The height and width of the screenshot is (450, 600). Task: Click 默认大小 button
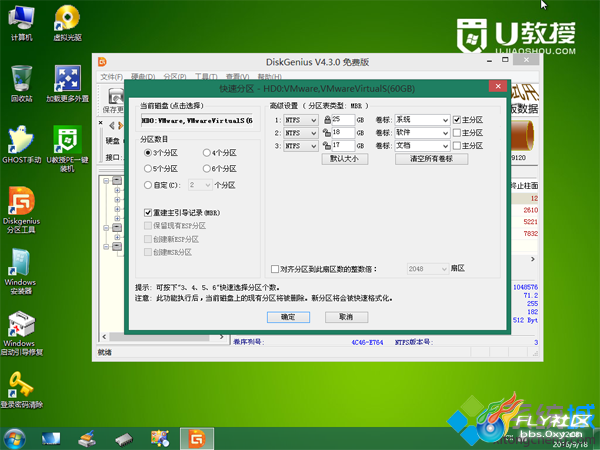pos(345,159)
